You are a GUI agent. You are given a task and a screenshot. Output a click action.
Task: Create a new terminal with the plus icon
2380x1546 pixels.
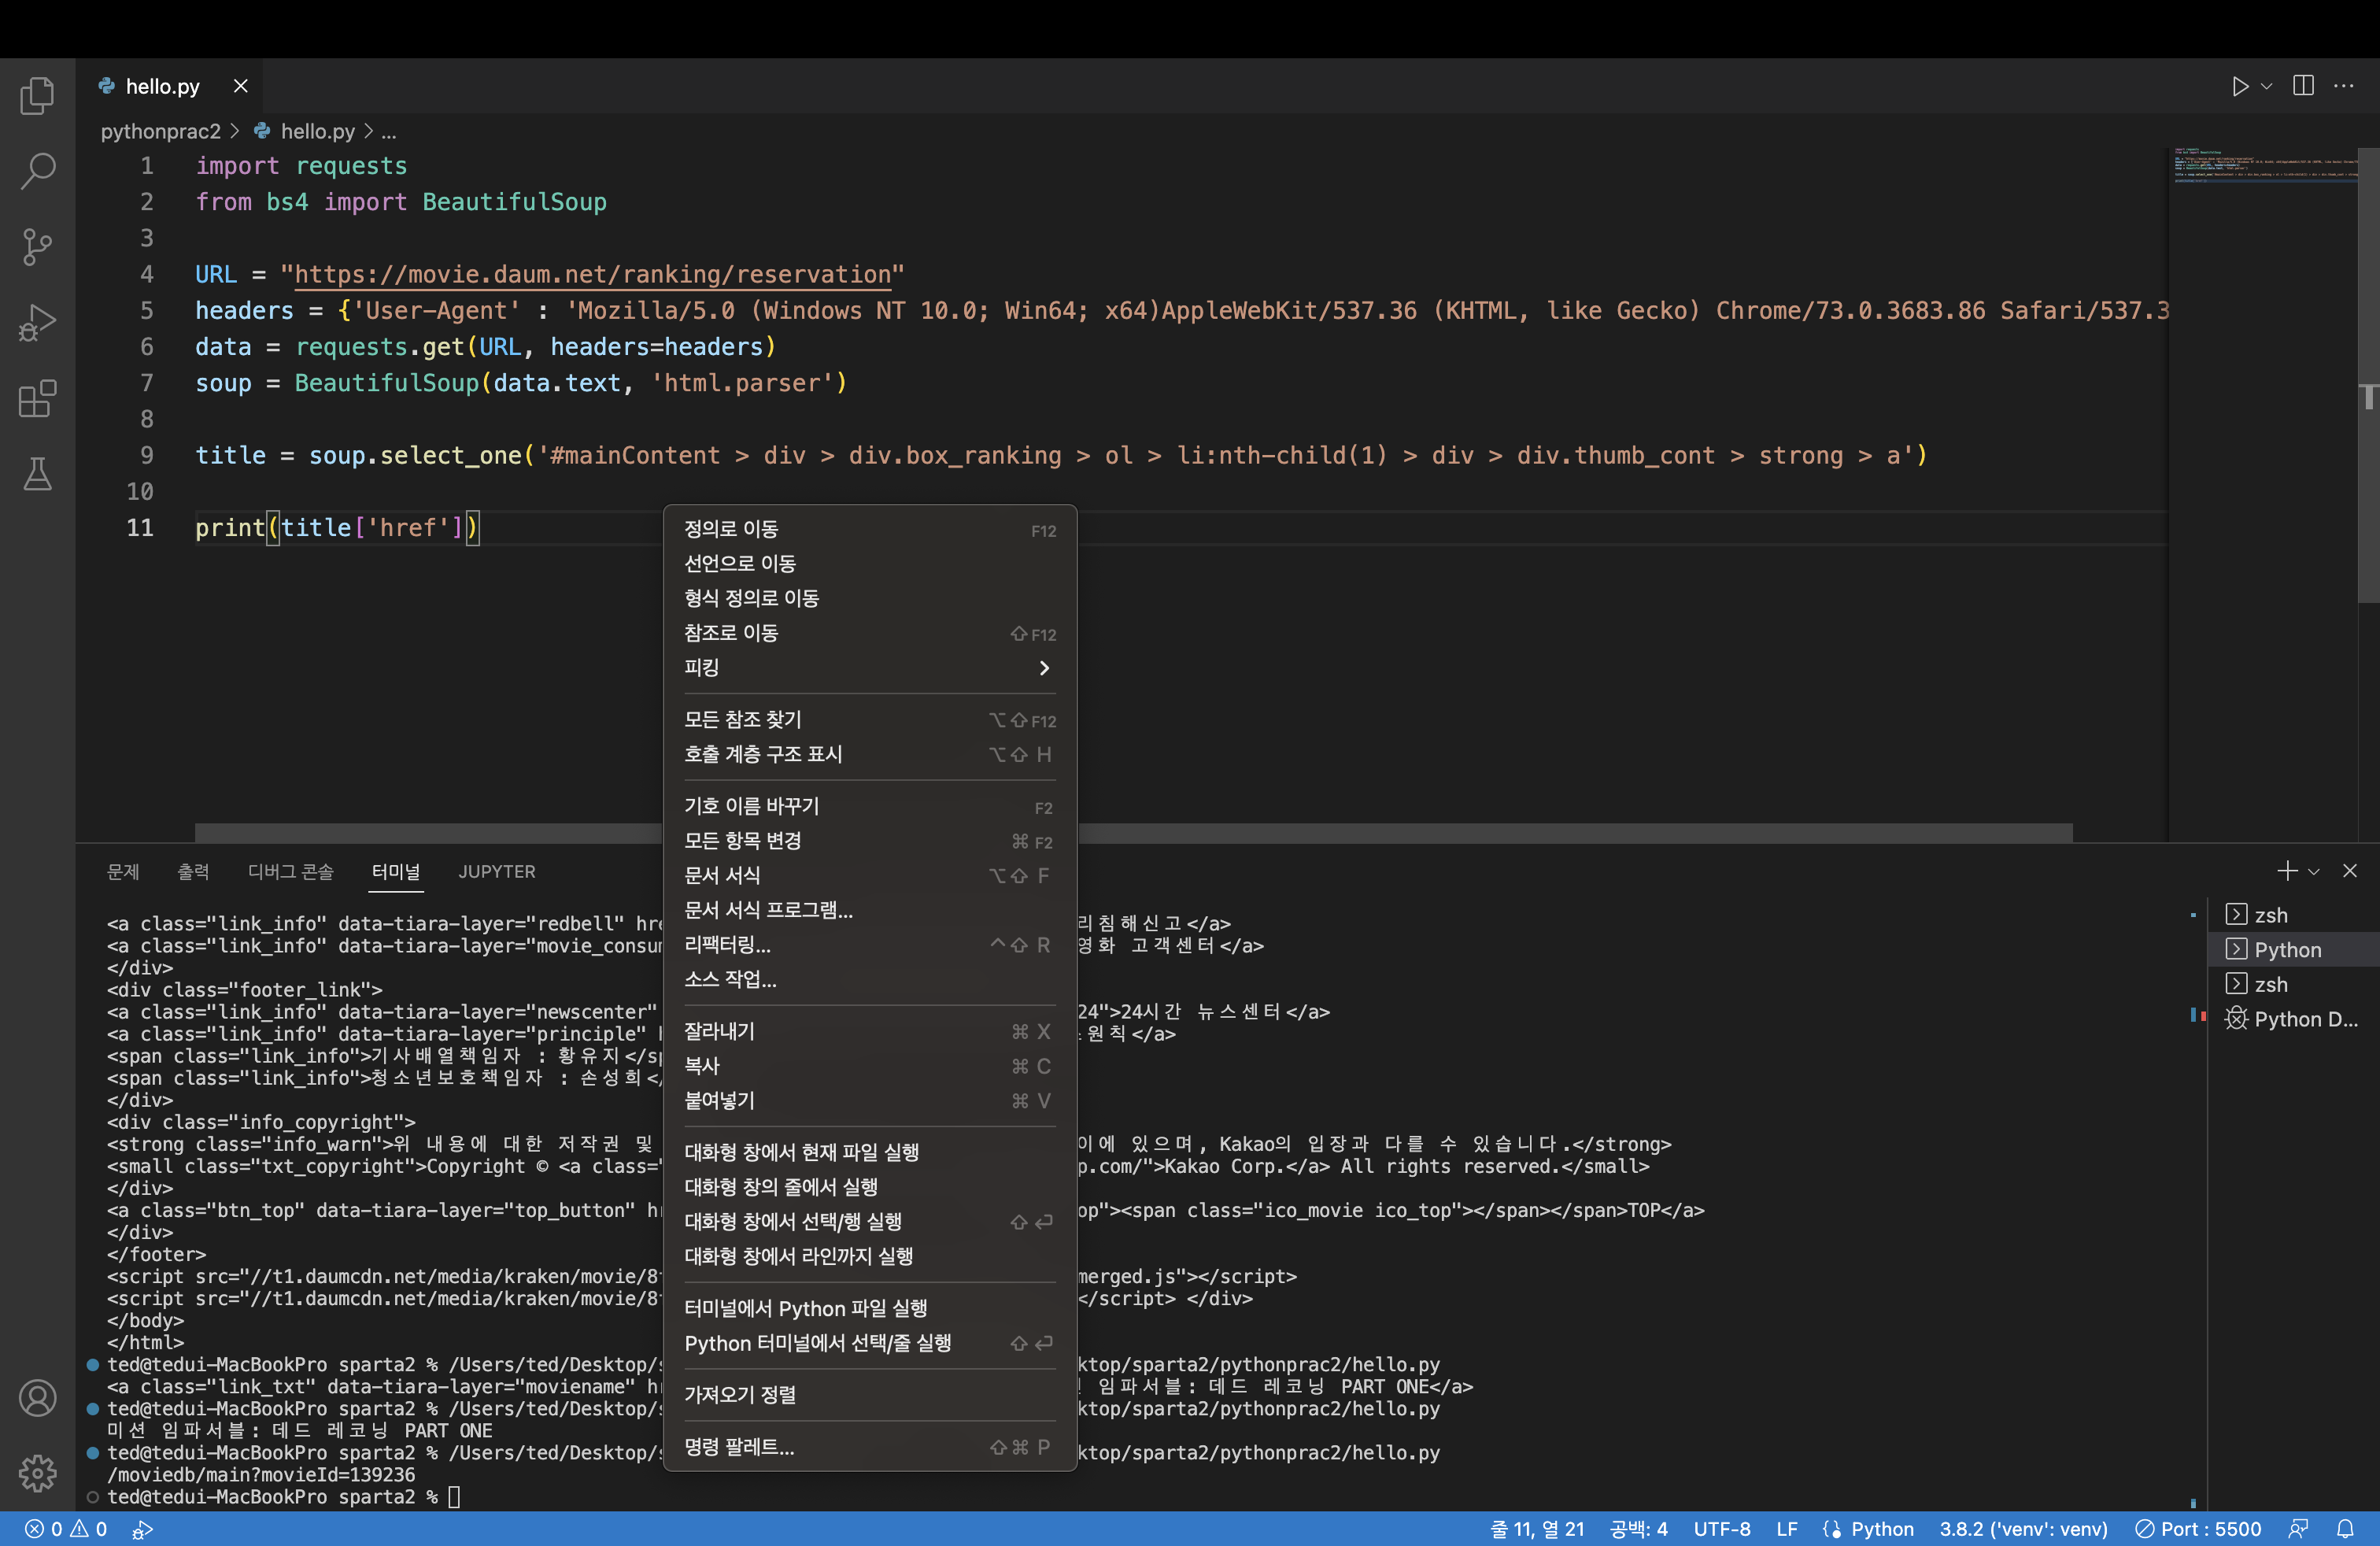click(2286, 871)
